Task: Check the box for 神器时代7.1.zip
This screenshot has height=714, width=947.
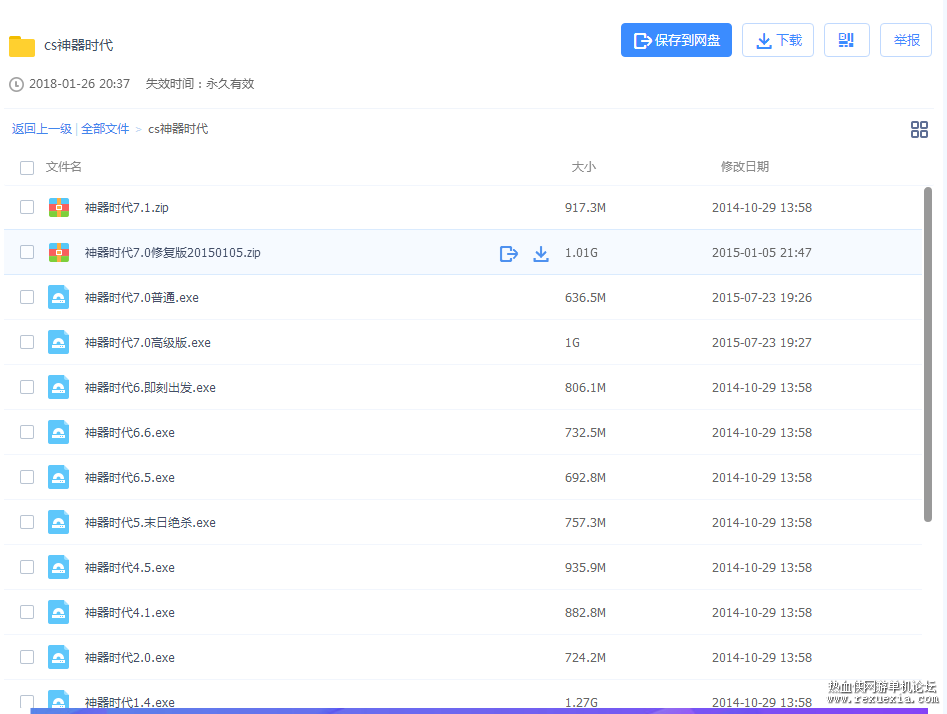Action: point(27,207)
